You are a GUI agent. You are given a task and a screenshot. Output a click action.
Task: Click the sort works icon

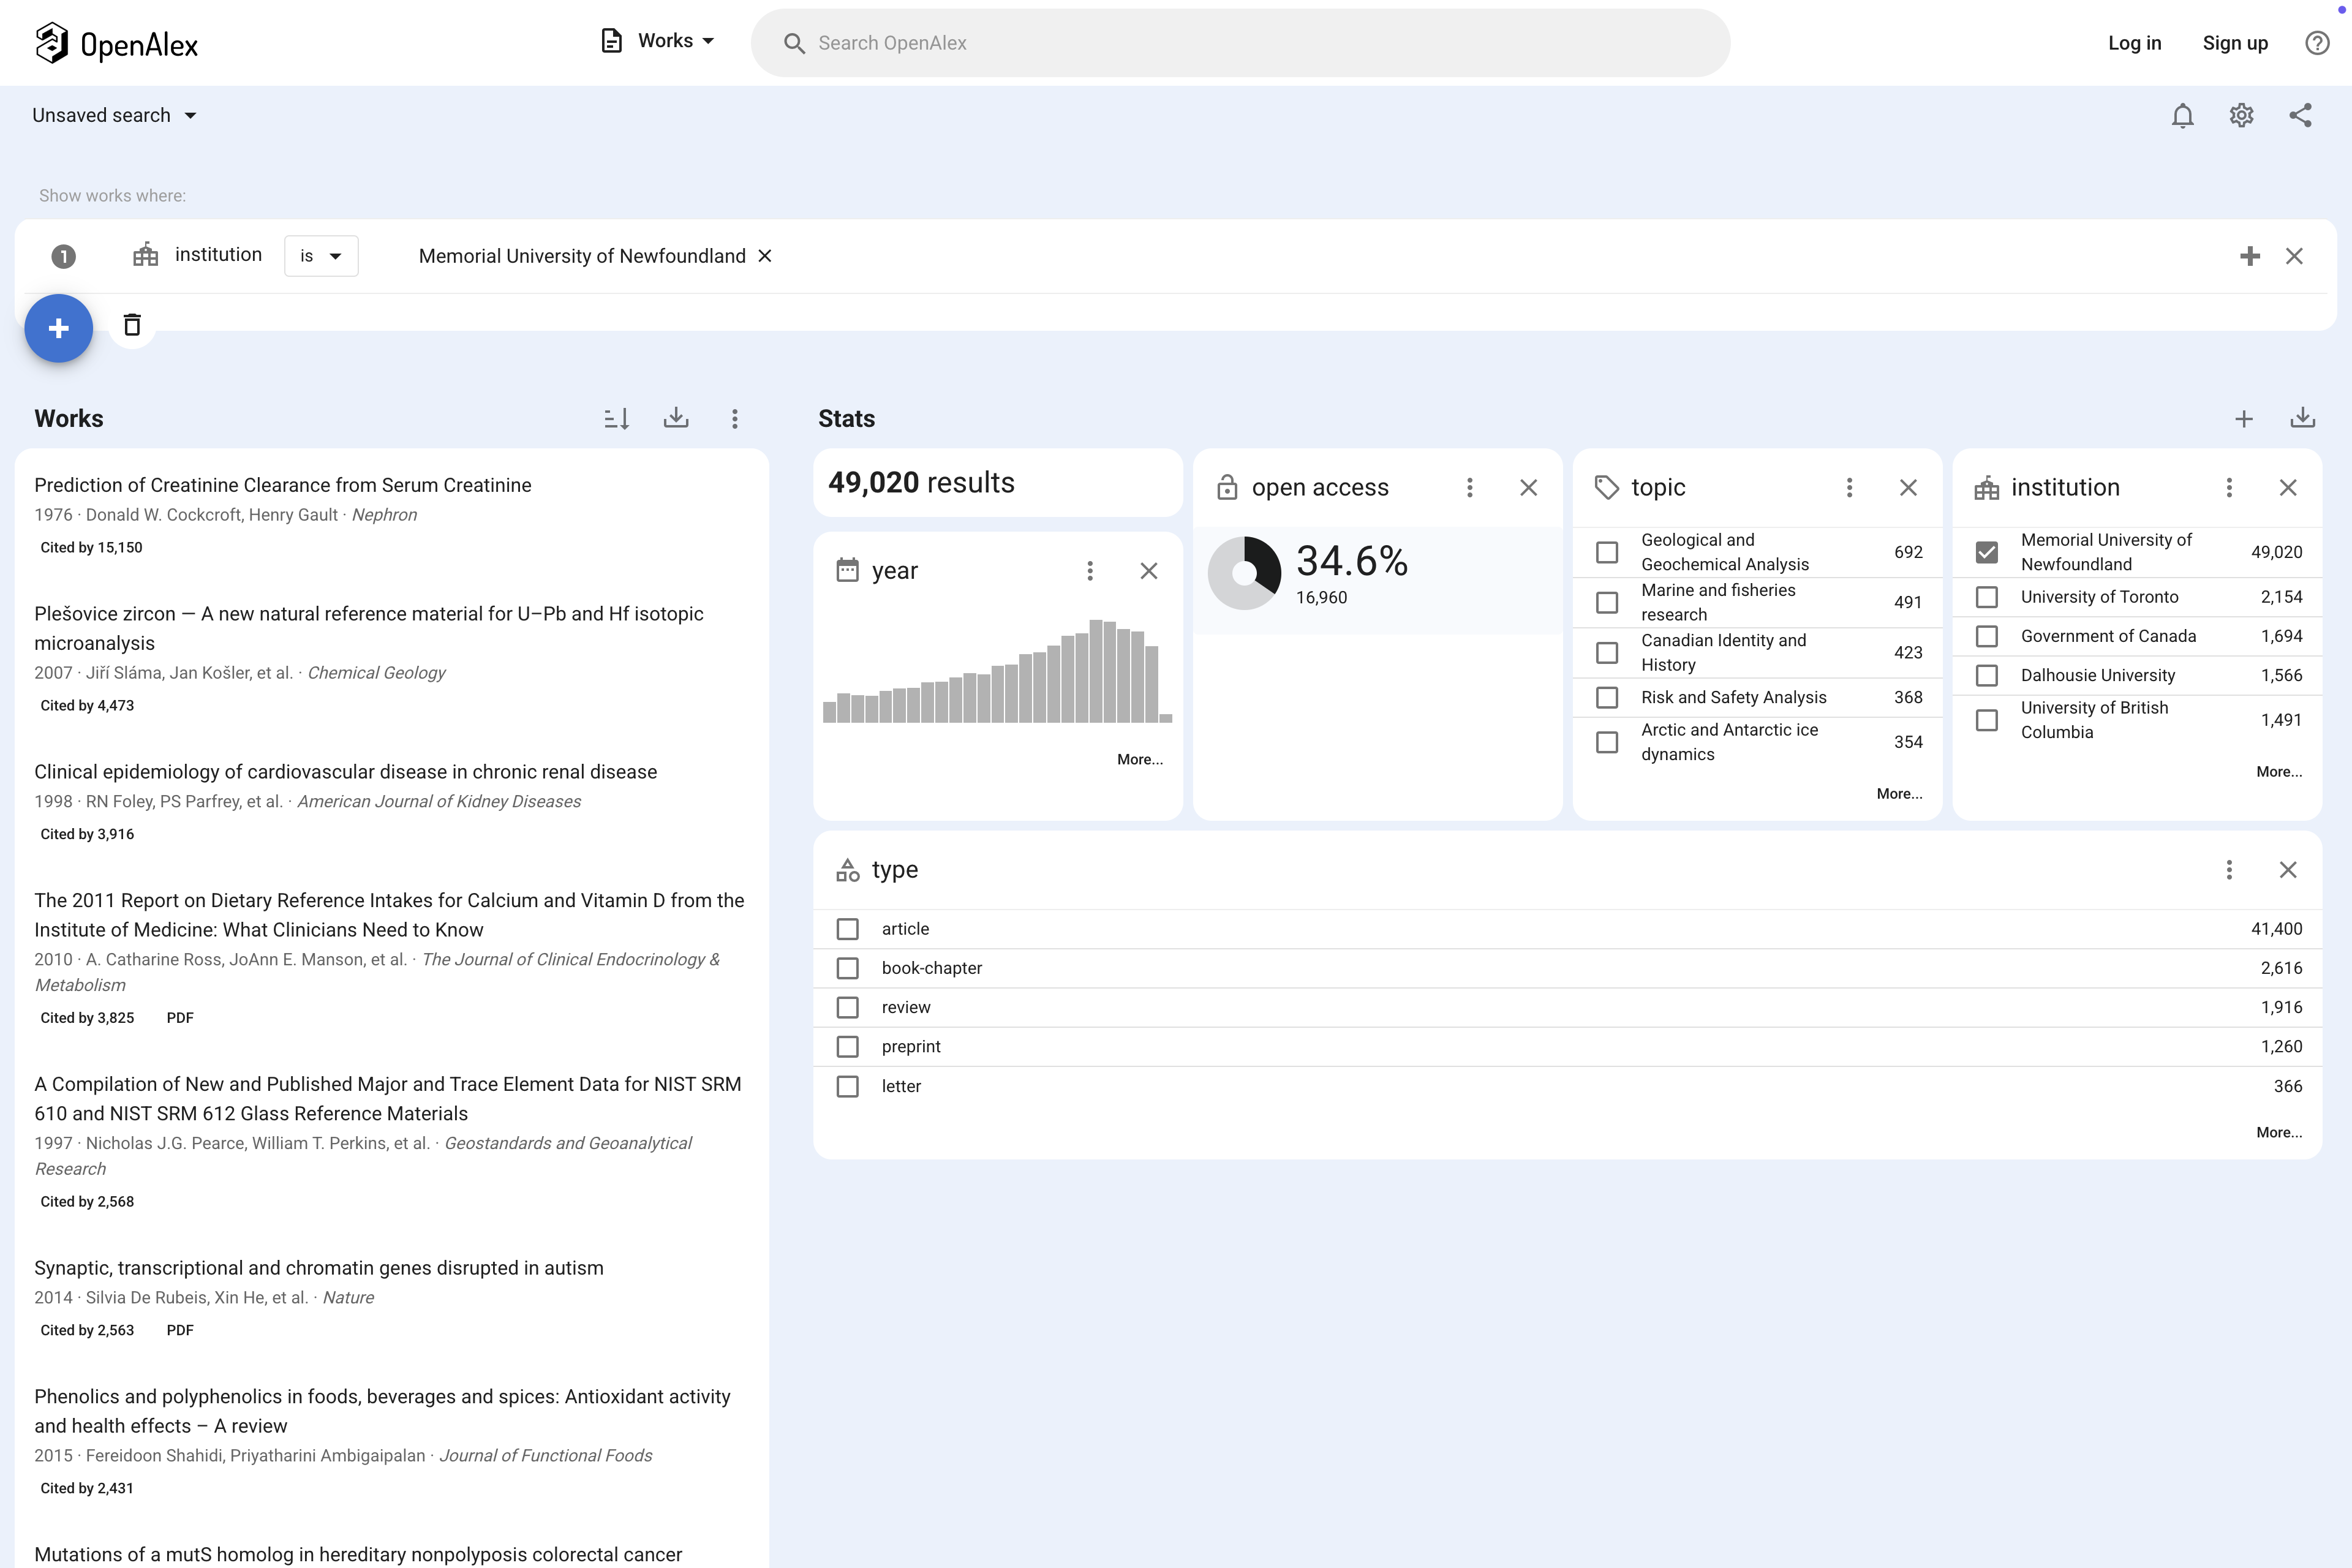point(616,419)
